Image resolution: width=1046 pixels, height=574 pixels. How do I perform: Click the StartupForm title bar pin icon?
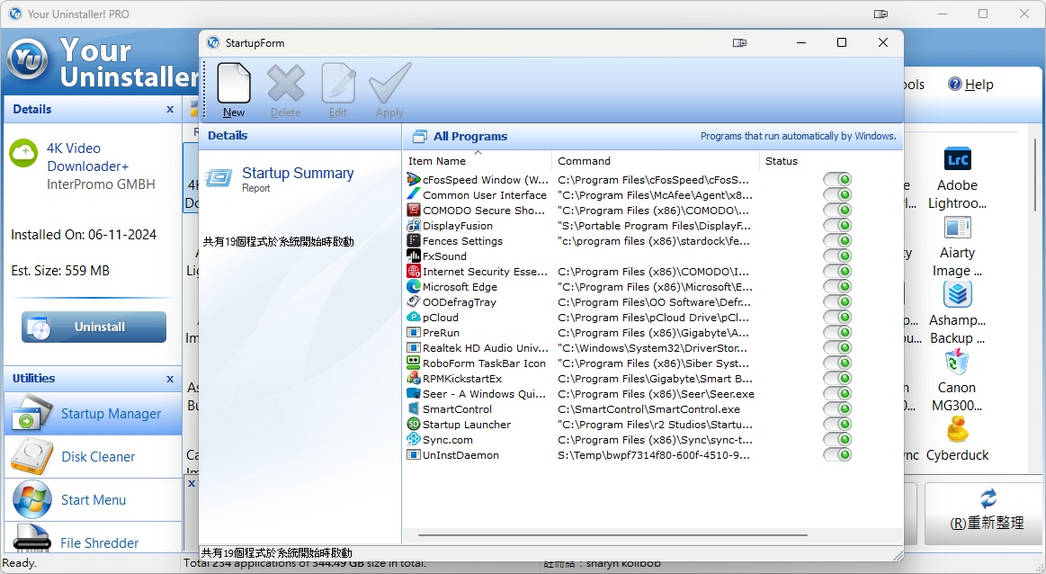point(739,43)
